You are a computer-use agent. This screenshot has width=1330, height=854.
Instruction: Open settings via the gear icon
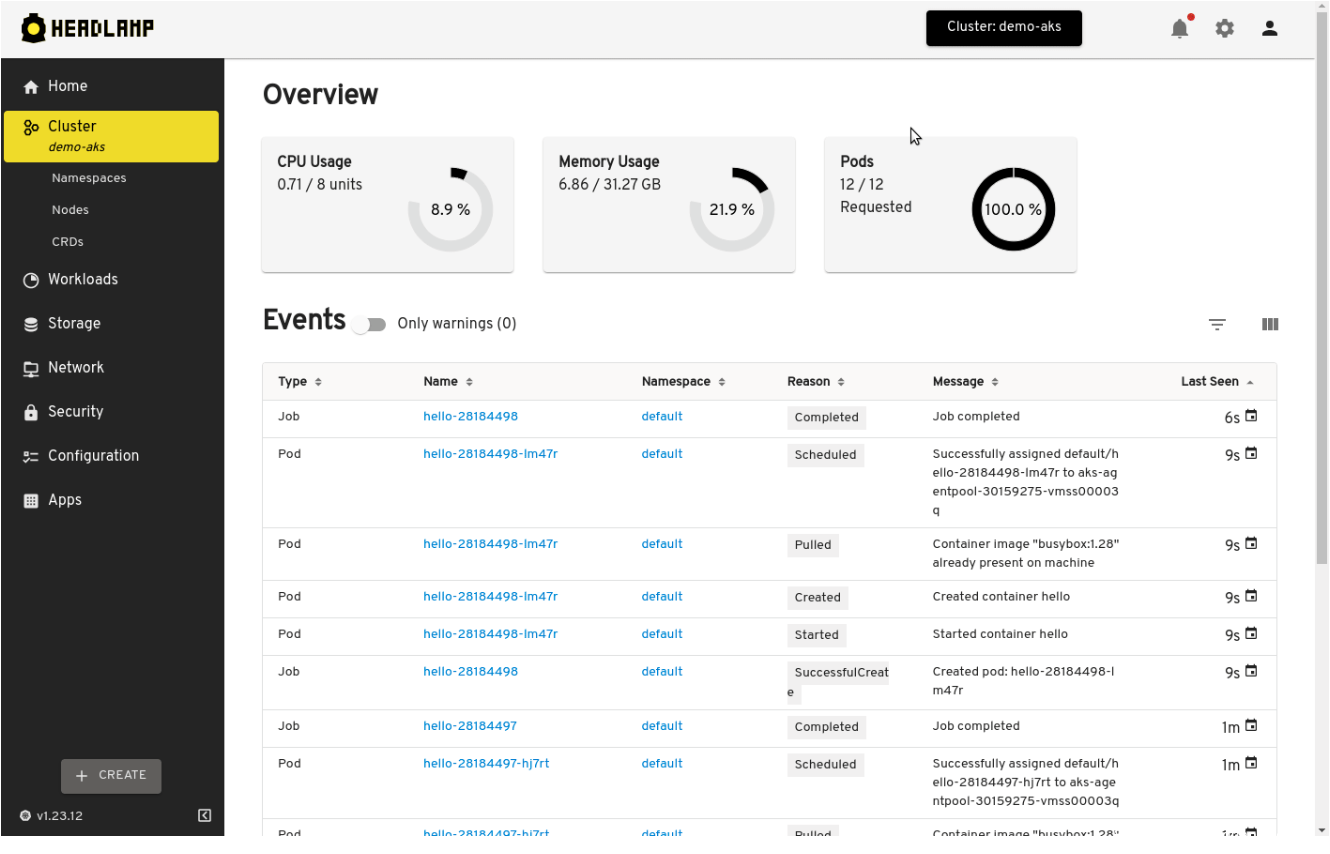tap(1225, 29)
